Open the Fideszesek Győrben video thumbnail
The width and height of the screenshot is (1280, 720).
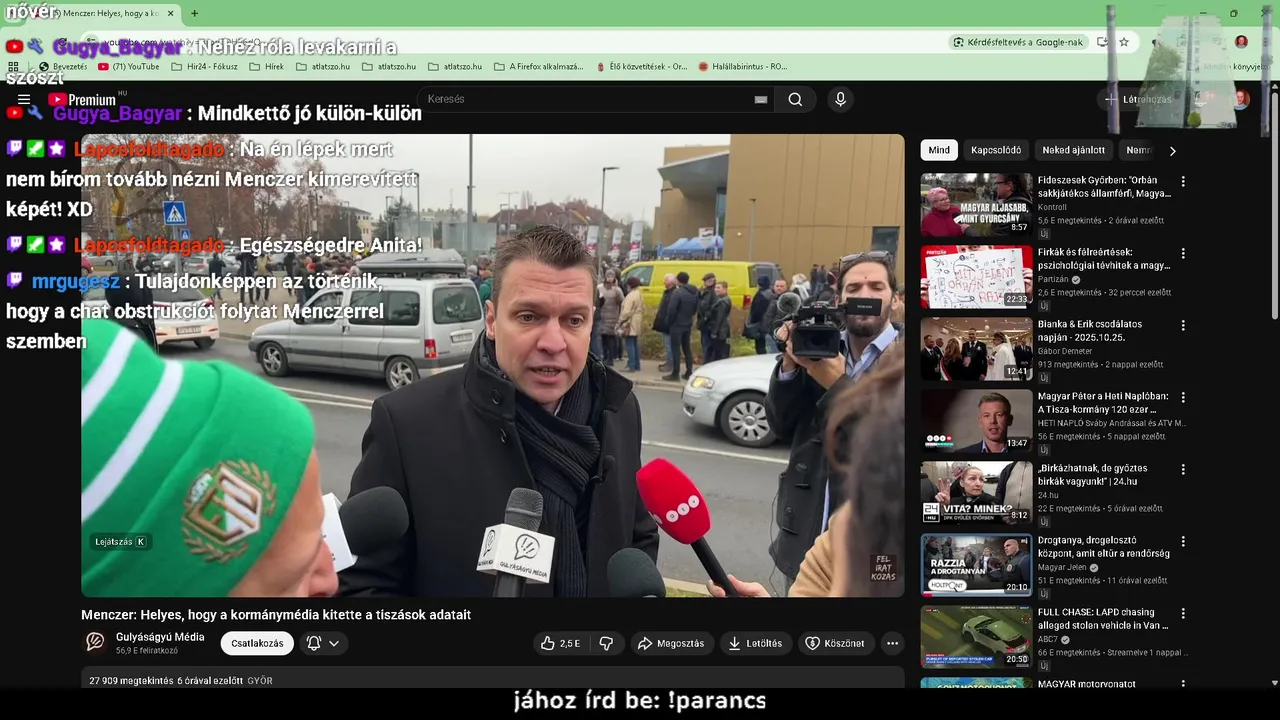click(x=976, y=205)
